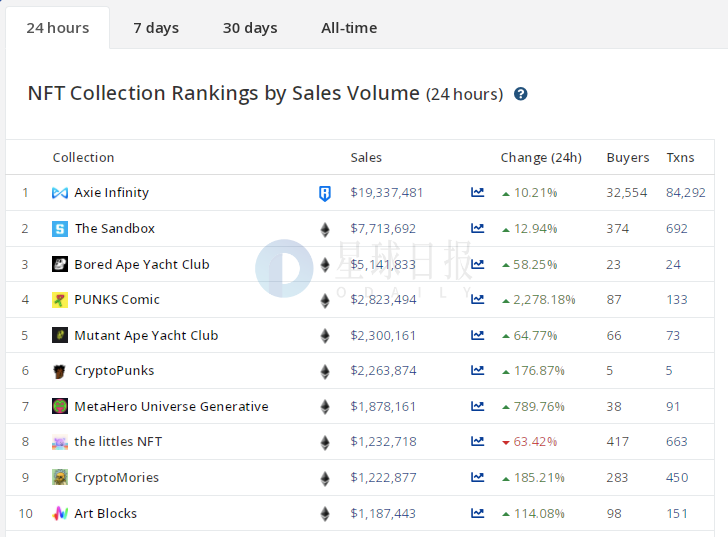Click the Buyers column header
The image size is (728, 537).
(x=628, y=158)
